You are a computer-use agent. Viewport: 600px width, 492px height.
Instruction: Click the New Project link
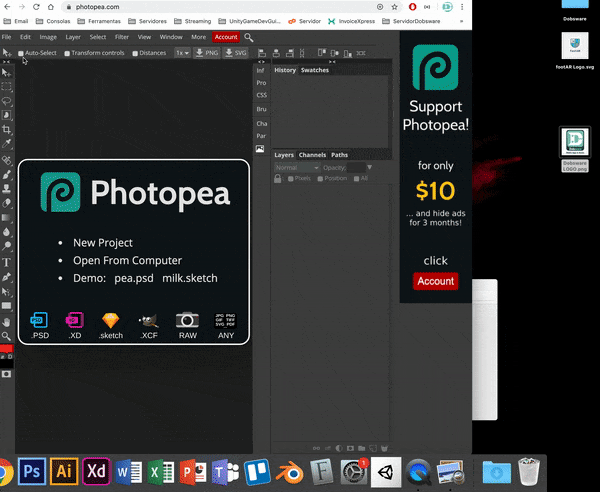pos(102,243)
